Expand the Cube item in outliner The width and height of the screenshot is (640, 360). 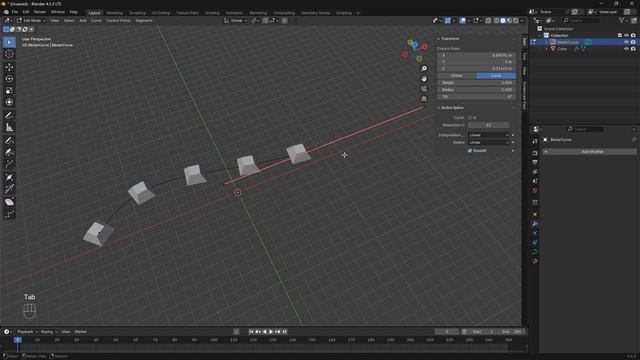coord(547,49)
